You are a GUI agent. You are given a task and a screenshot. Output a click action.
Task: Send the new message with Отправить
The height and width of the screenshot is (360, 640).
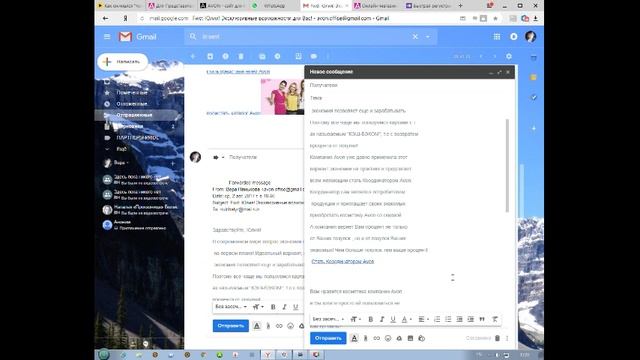click(x=328, y=338)
